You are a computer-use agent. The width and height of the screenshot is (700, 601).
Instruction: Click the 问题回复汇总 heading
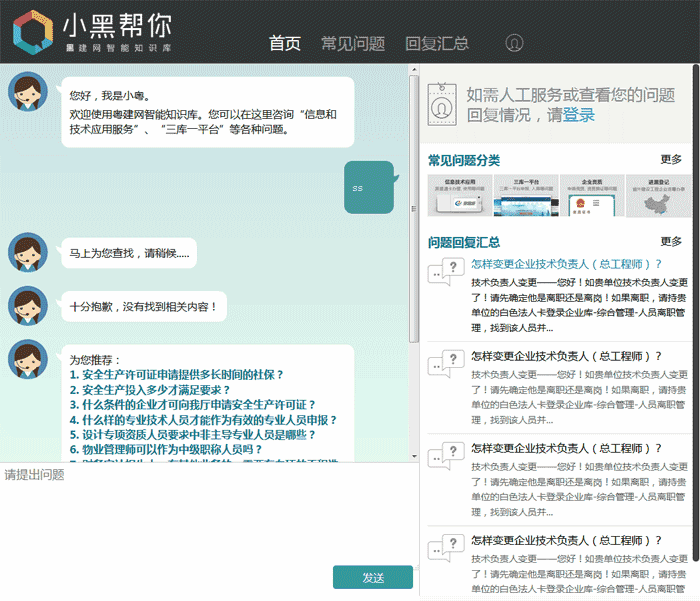tap(464, 242)
